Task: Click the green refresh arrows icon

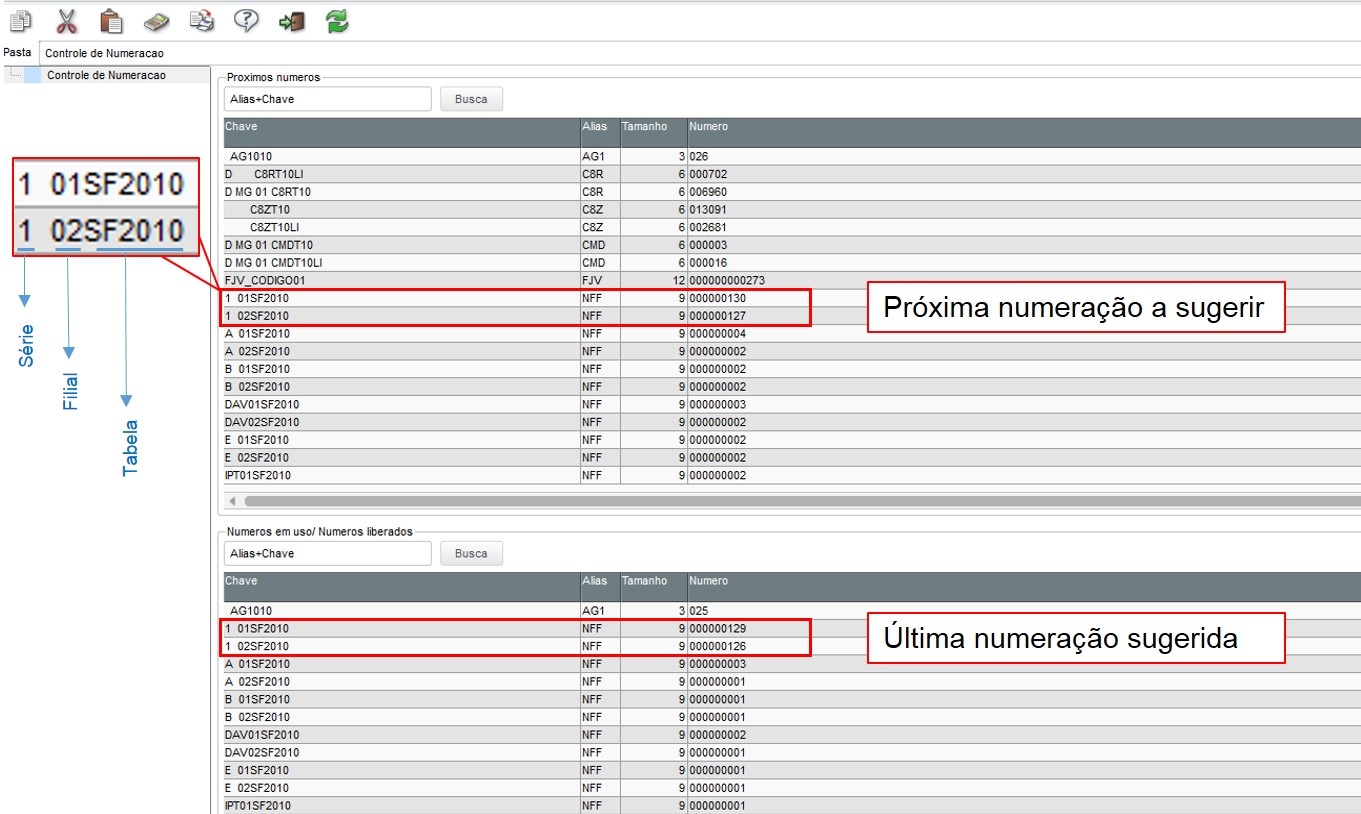Action: (x=337, y=20)
